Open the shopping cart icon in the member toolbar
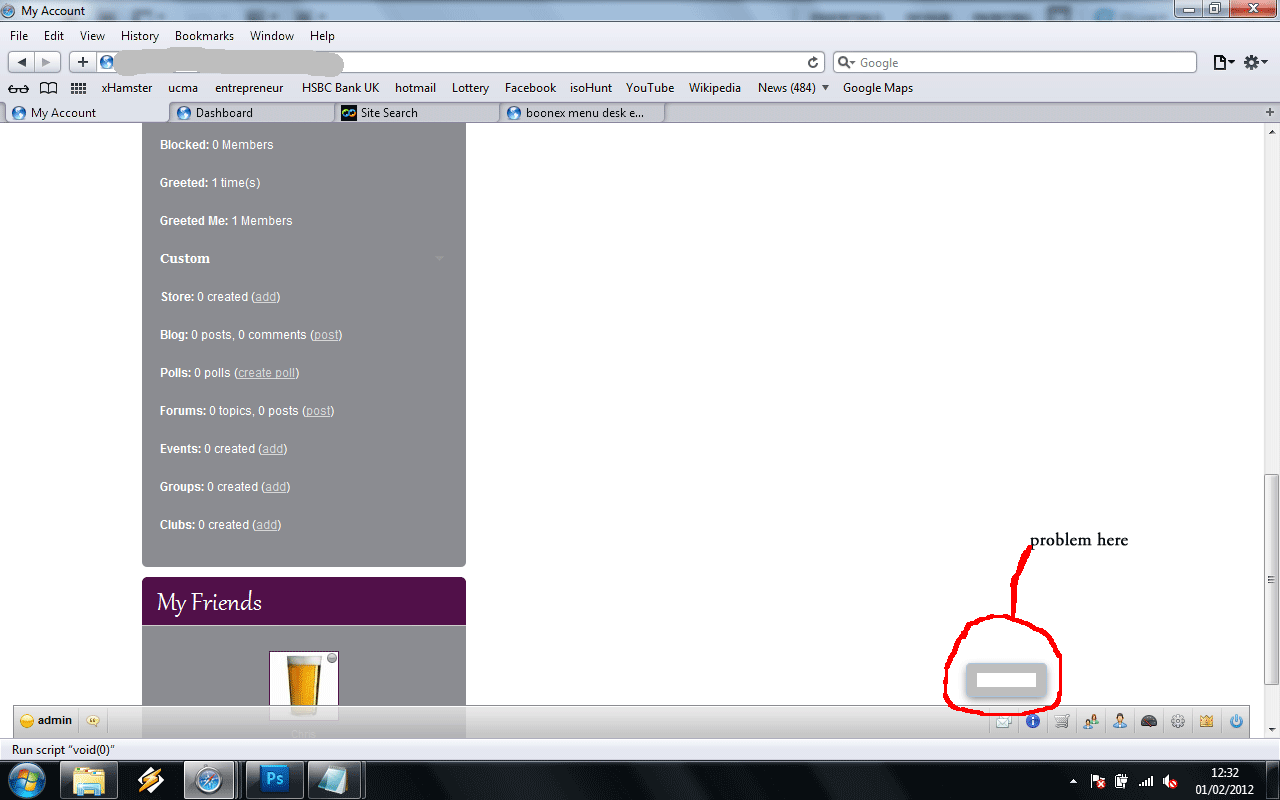 pyautogui.click(x=1062, y=721)
